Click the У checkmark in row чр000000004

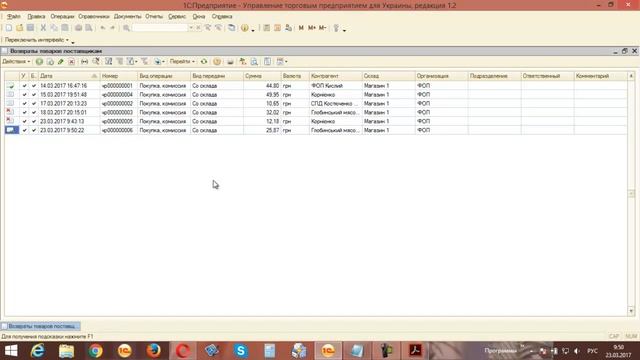point(24,95)
